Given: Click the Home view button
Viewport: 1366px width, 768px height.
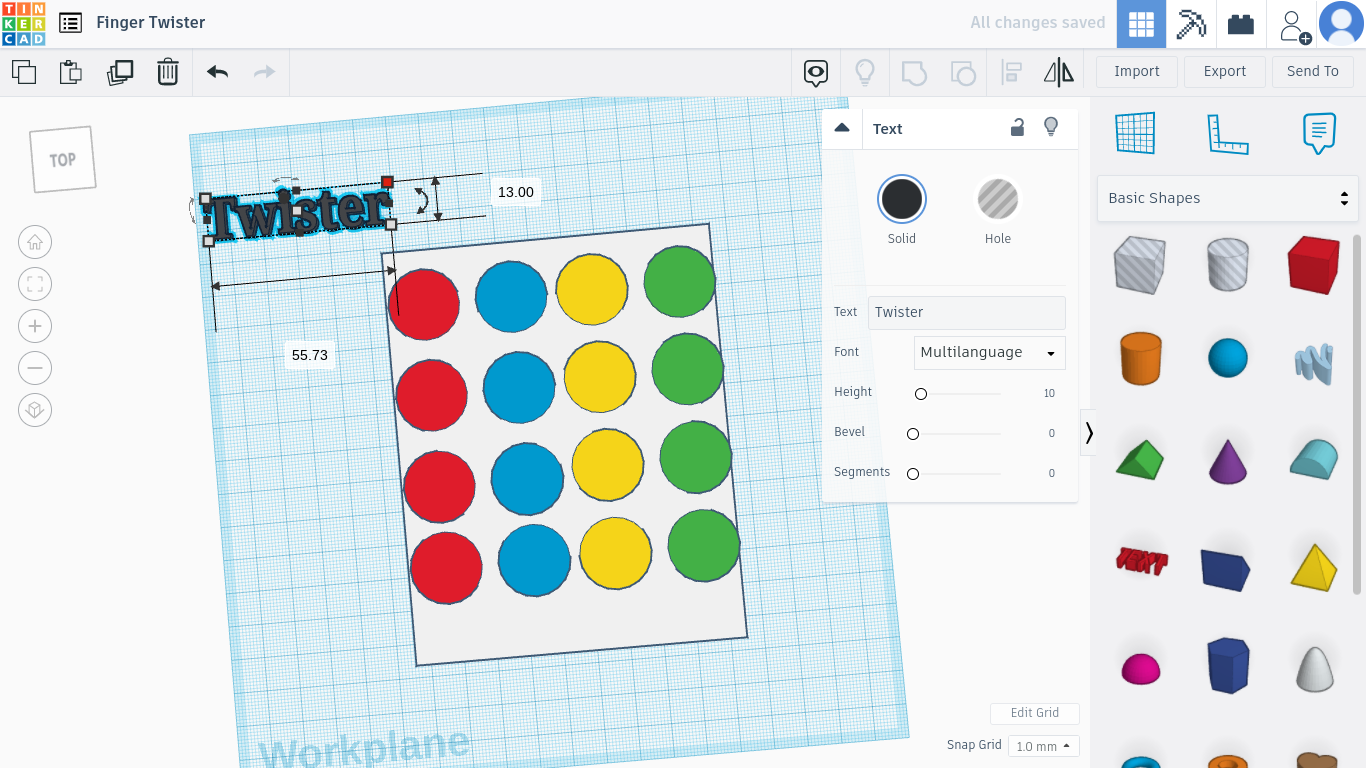Looking at the screenshot, I should pos(35,242).
